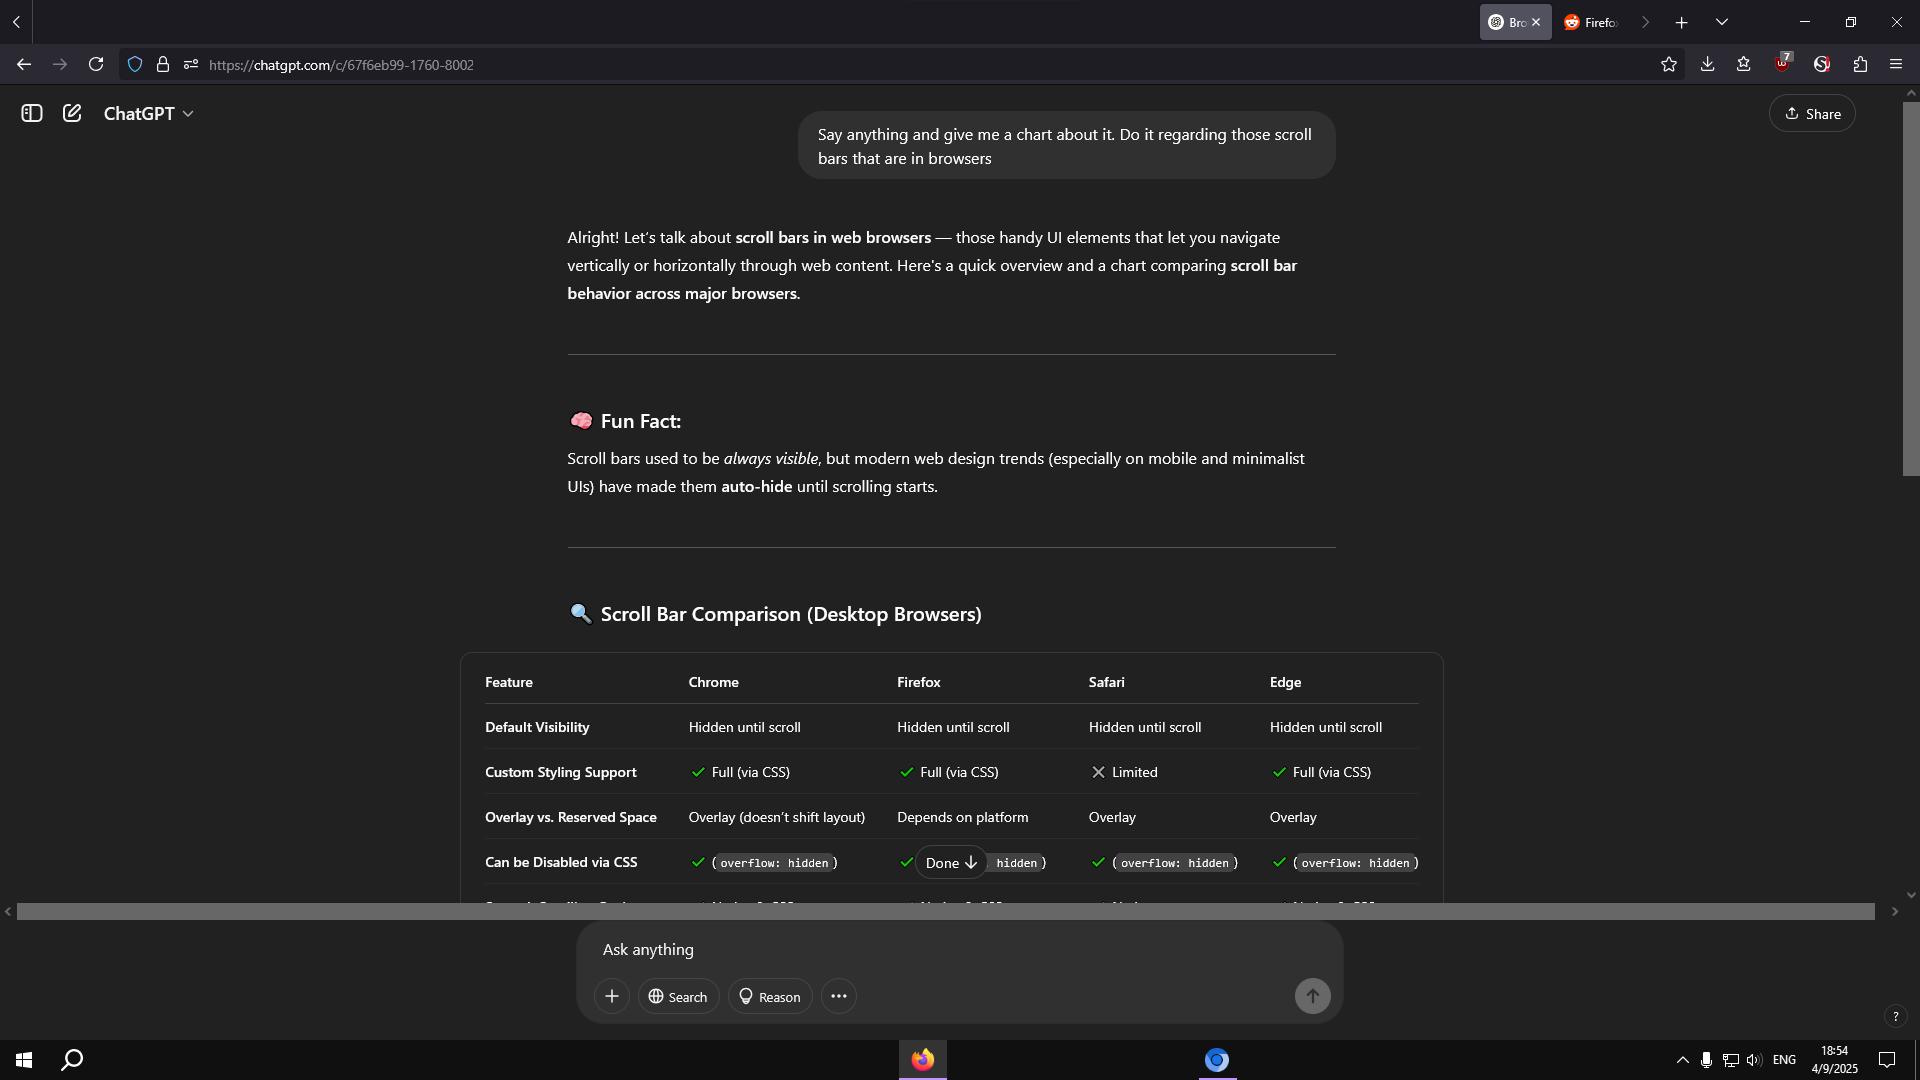Open Windows notification center

pyautogui.click(x=1887, y=1060)
